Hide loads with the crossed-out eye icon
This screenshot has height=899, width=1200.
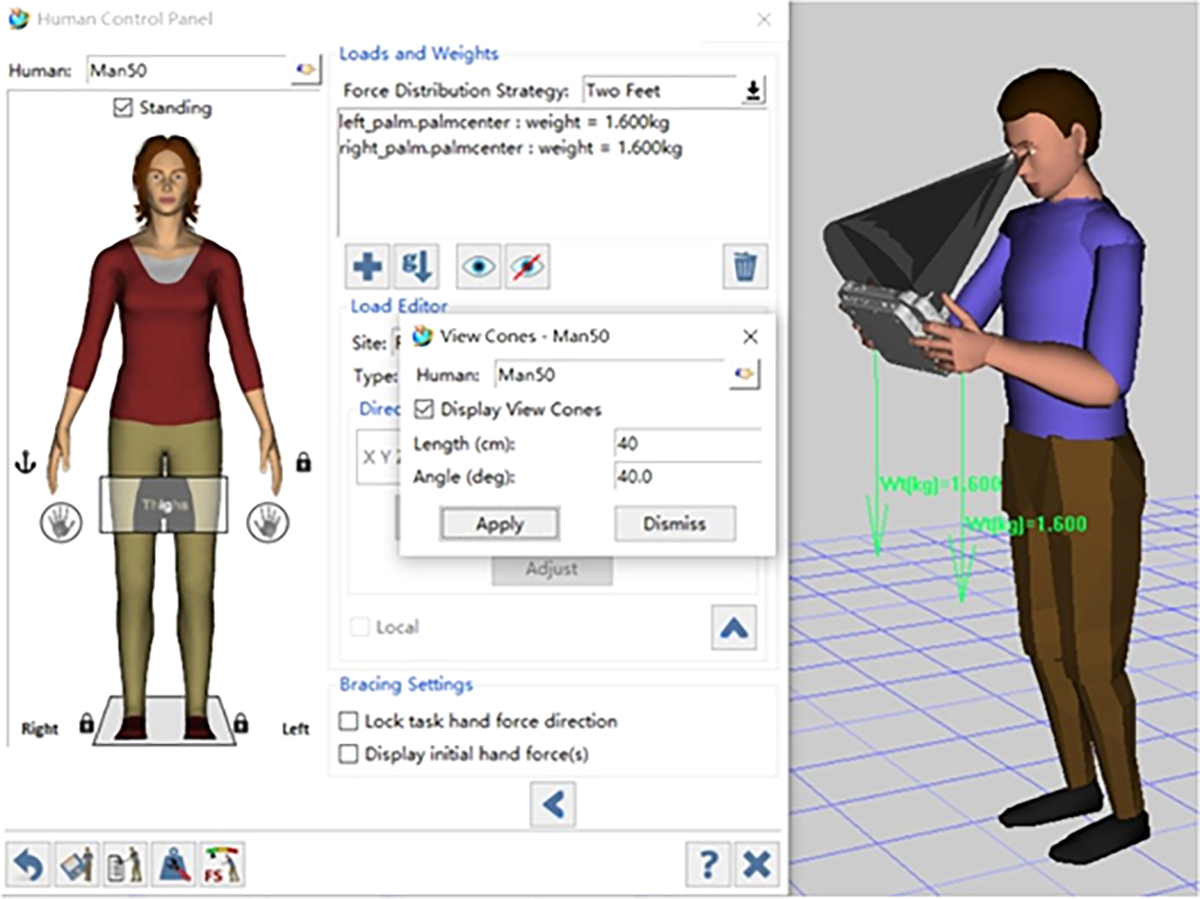tap(526, 266)
